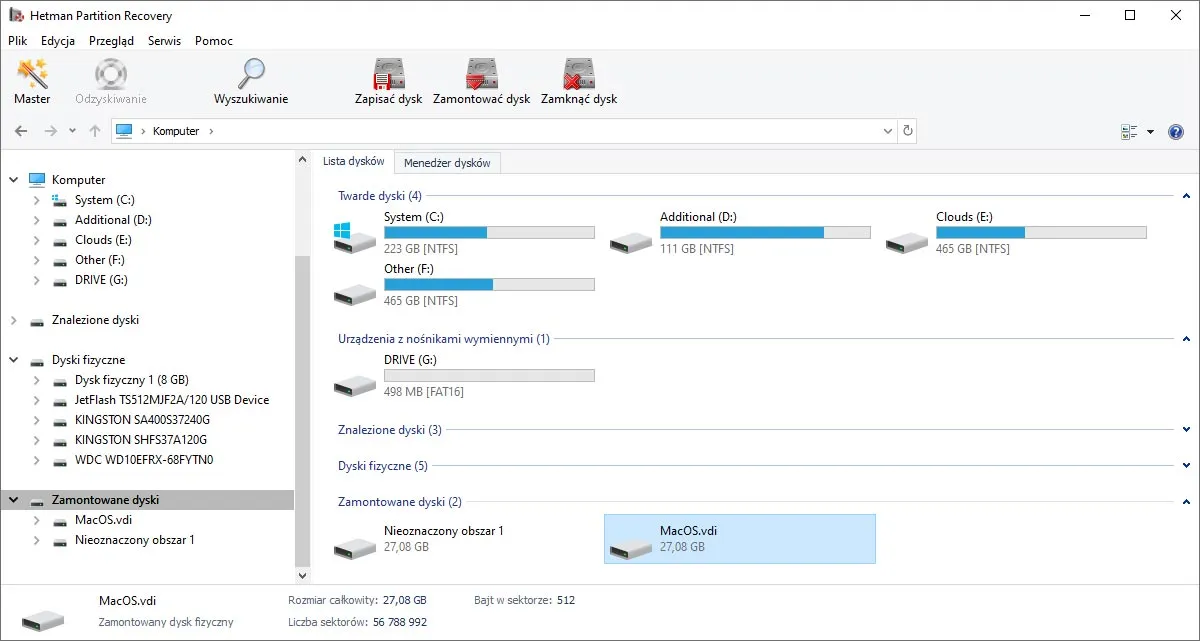Screen dimensions: 1200x641
Task: Select WDC WD10EFRX-68FYTN0 in the tree
Action: pyautogui.click(x=143, y=460)
